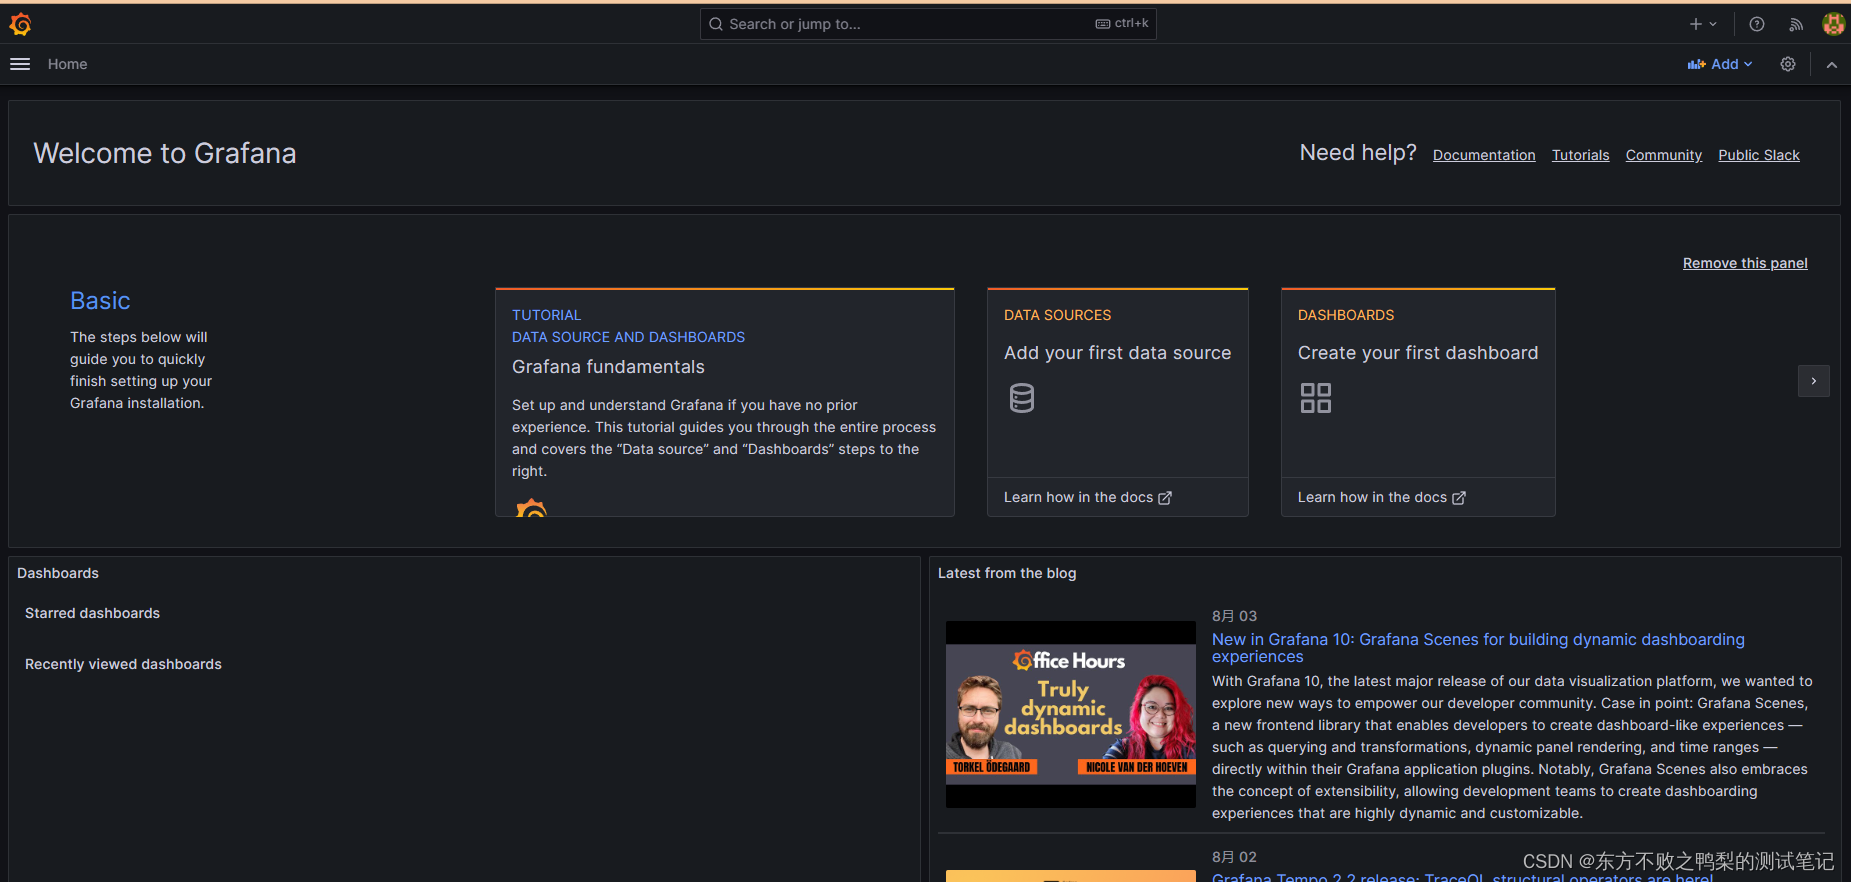
Task: Open the hamburger navigation menu
Action: [x=20, y=64]
